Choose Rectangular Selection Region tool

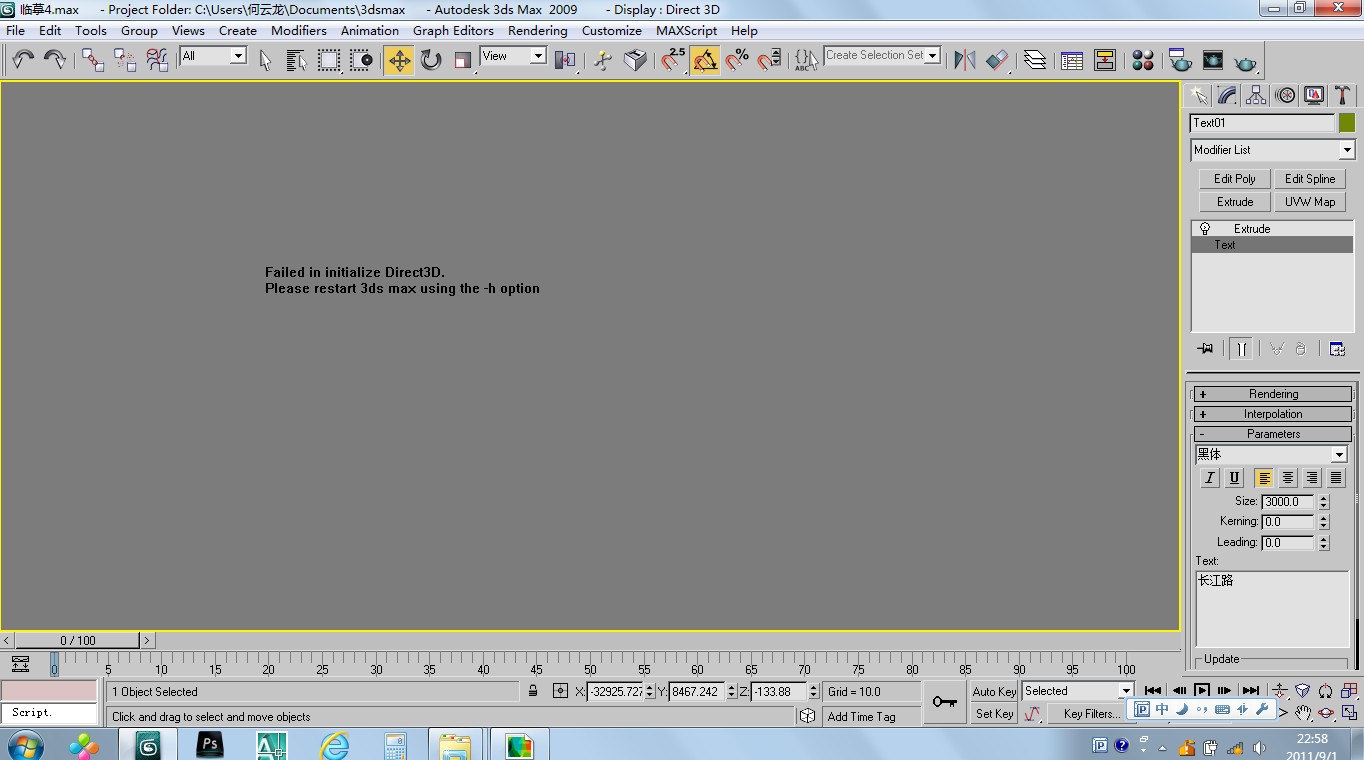pyautogui.click(x=329, y=60)
